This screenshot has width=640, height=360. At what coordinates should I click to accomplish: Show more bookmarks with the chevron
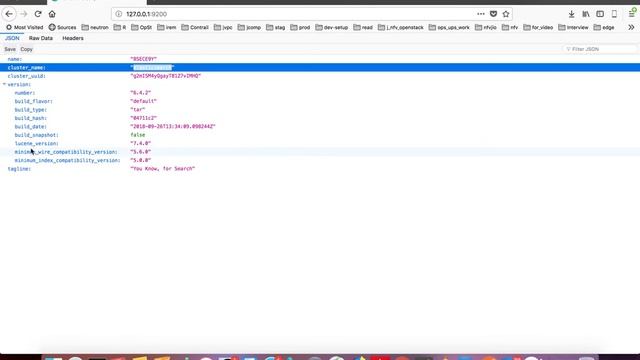(x=631, y=27)
